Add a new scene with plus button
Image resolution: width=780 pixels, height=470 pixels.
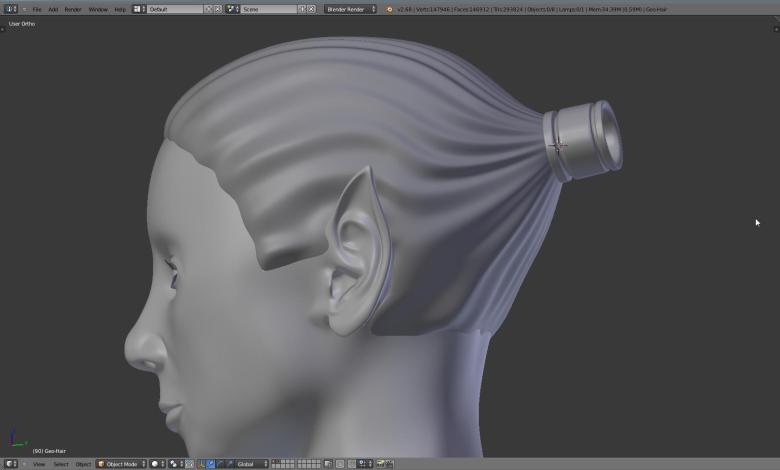pyautogui.click(x=302, y=9)
